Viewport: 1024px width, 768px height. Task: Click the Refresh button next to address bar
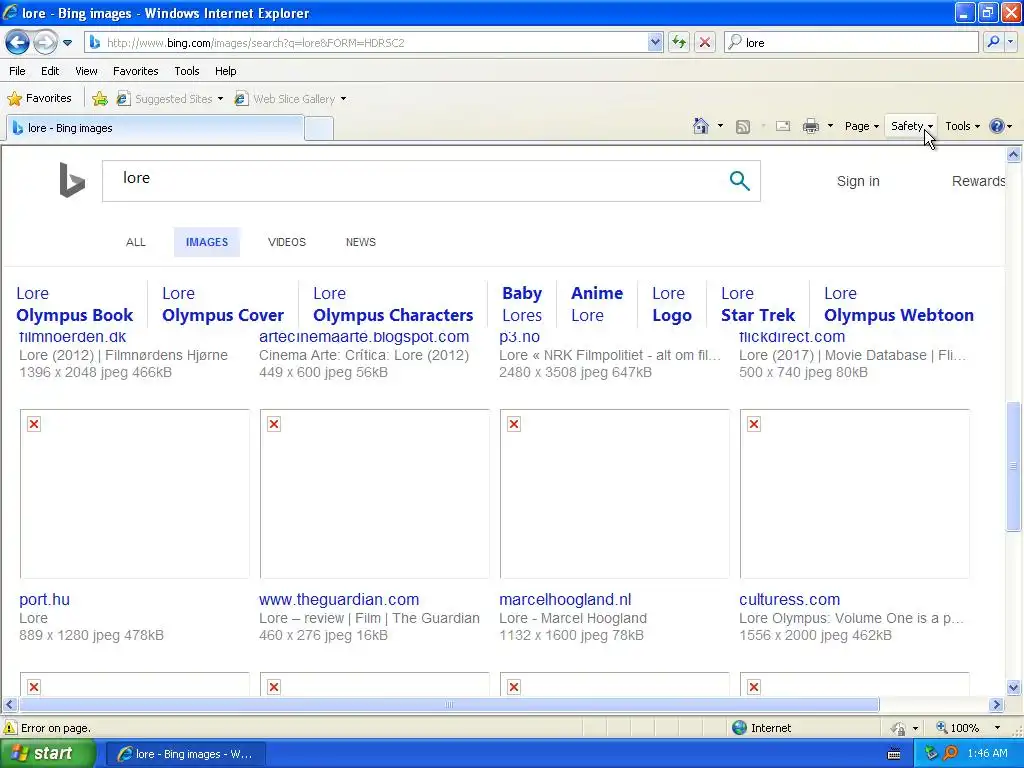pyautogui.click(x=679, y=42)
